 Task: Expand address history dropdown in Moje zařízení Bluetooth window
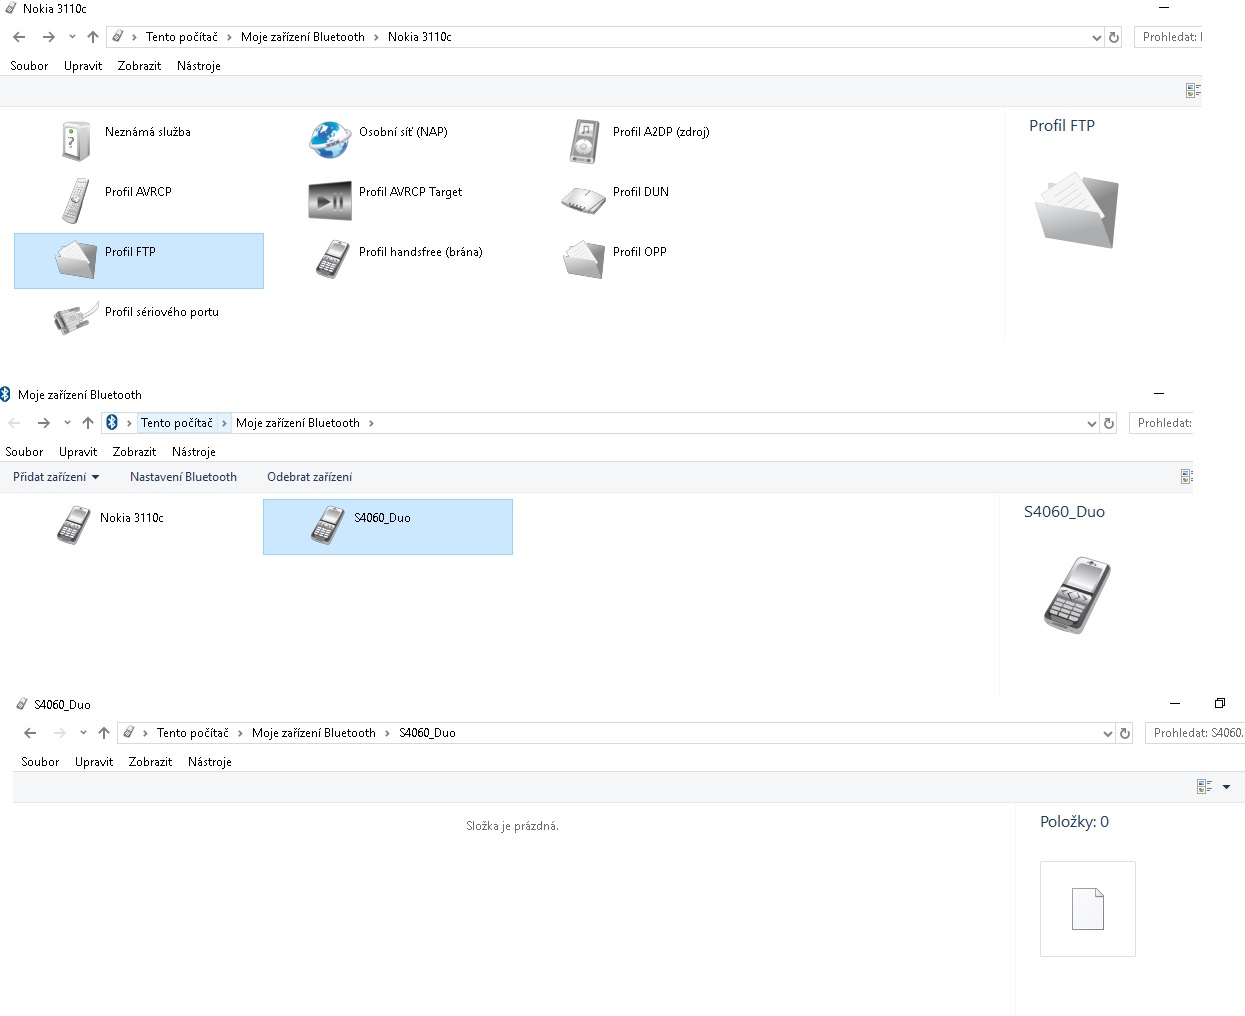tap(1091, 423)
